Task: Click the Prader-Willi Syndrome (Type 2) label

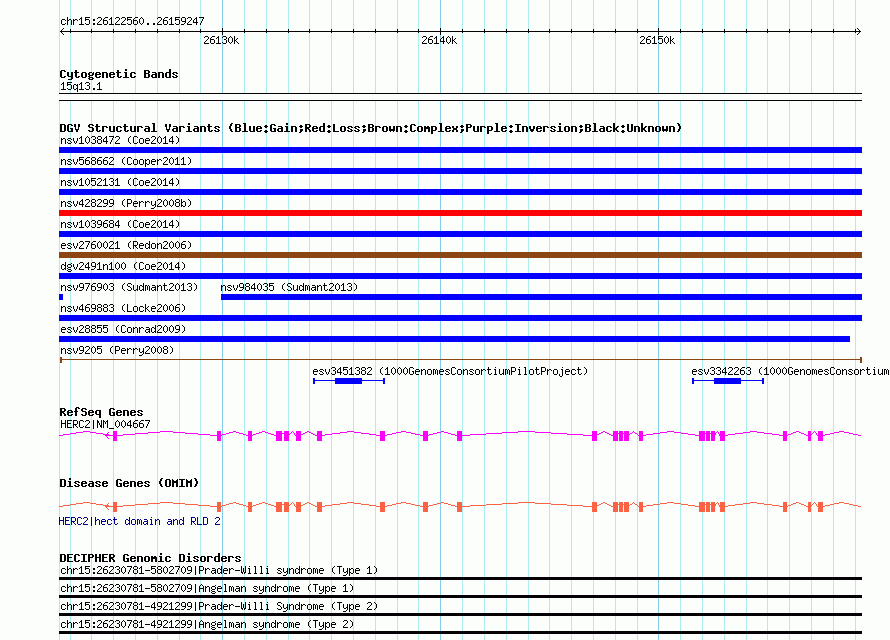Action: click(219, 607)
